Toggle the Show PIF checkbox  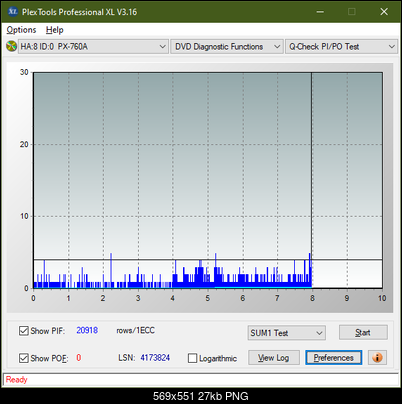pyautogui.click(x=24, y=331)
